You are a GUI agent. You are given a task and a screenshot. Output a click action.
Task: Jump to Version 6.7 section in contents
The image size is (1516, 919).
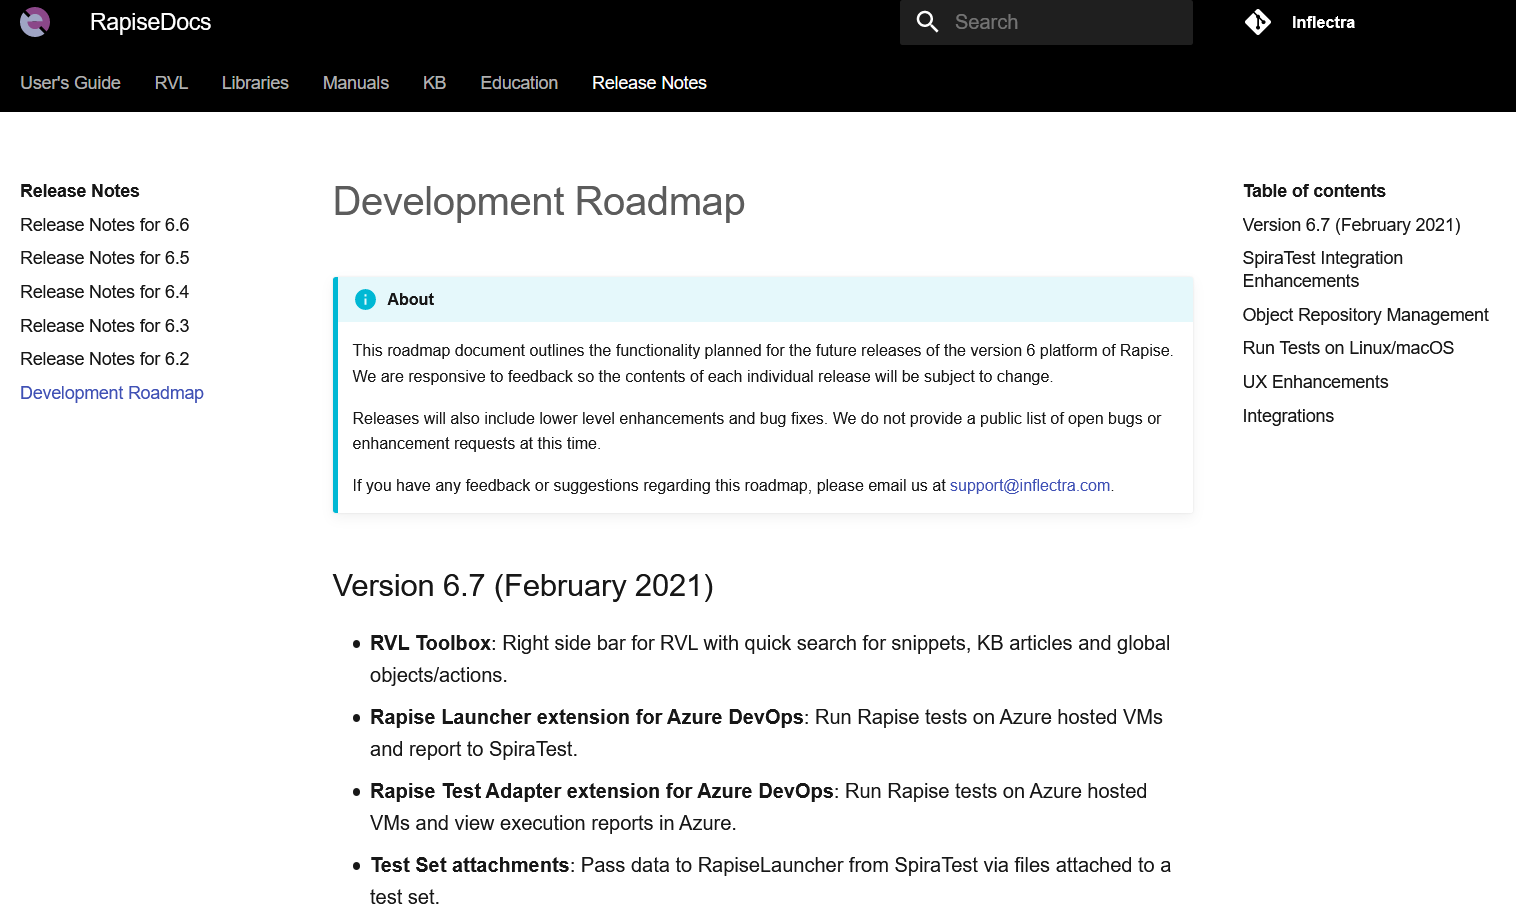(1351, 225)
